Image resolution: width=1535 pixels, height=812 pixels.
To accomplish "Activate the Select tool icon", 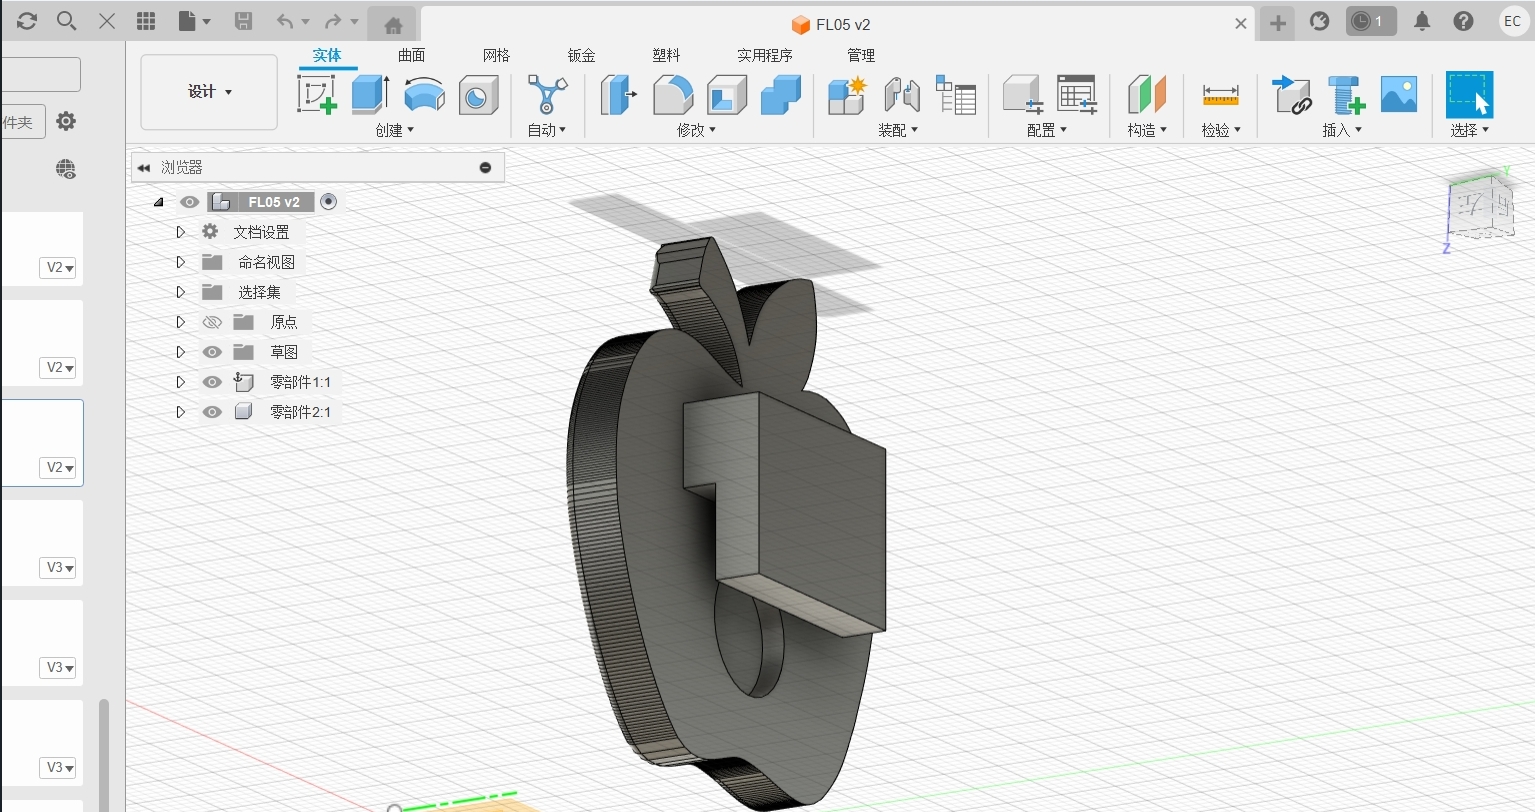I will [1469, 95].
